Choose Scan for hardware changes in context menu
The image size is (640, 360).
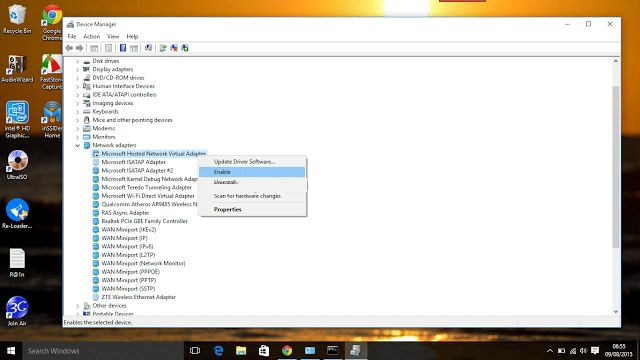tap(252, 196)
